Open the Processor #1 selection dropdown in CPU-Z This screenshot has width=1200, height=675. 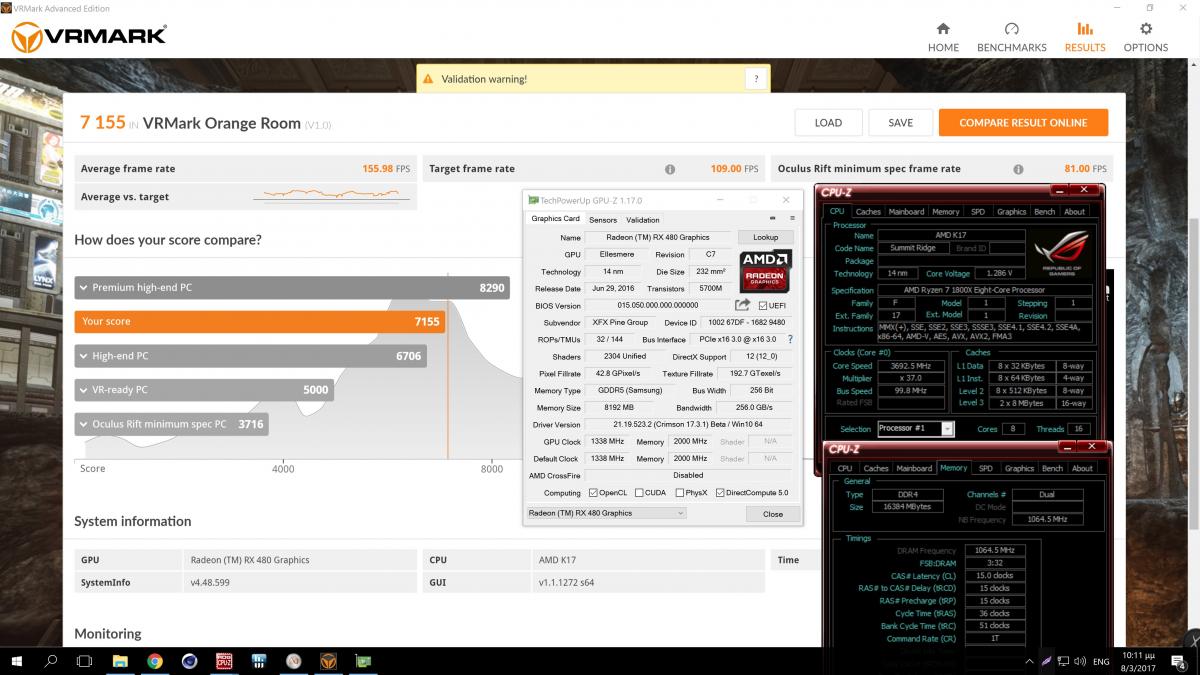pyautogui.click(x=916, y=428)
